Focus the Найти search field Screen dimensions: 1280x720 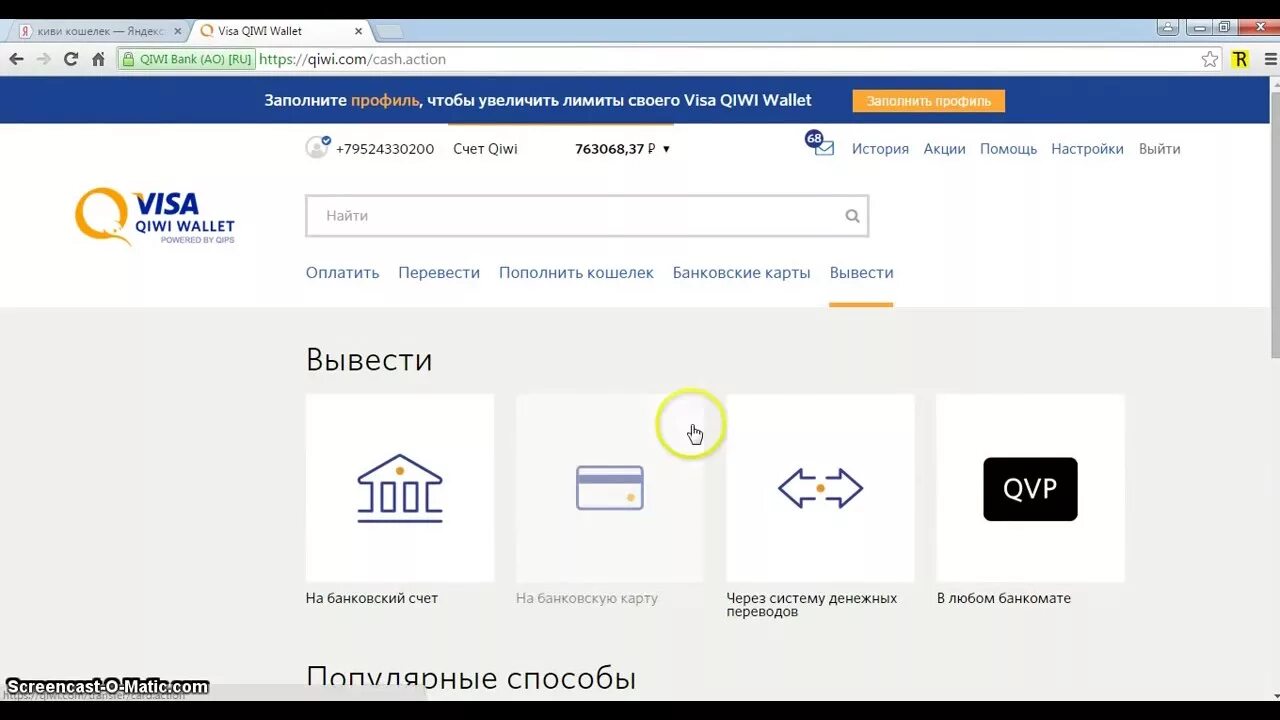[587, 216]
